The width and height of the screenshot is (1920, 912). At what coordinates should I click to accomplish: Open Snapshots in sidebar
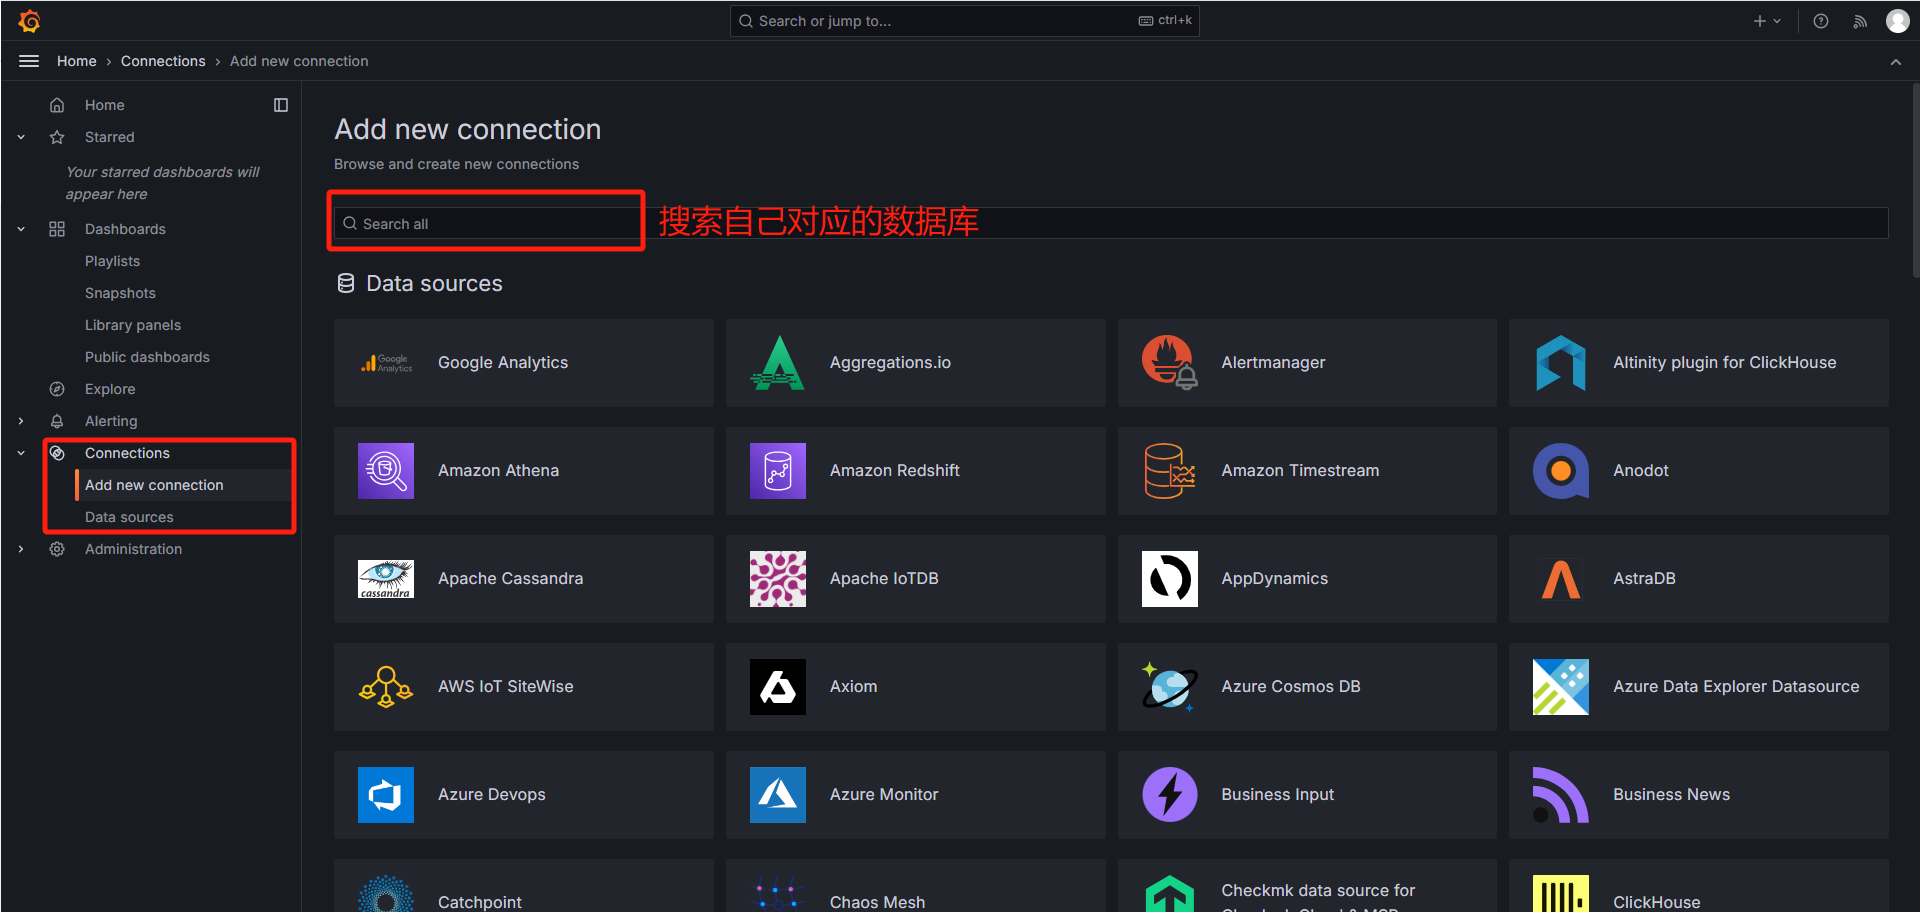point(120,293)
